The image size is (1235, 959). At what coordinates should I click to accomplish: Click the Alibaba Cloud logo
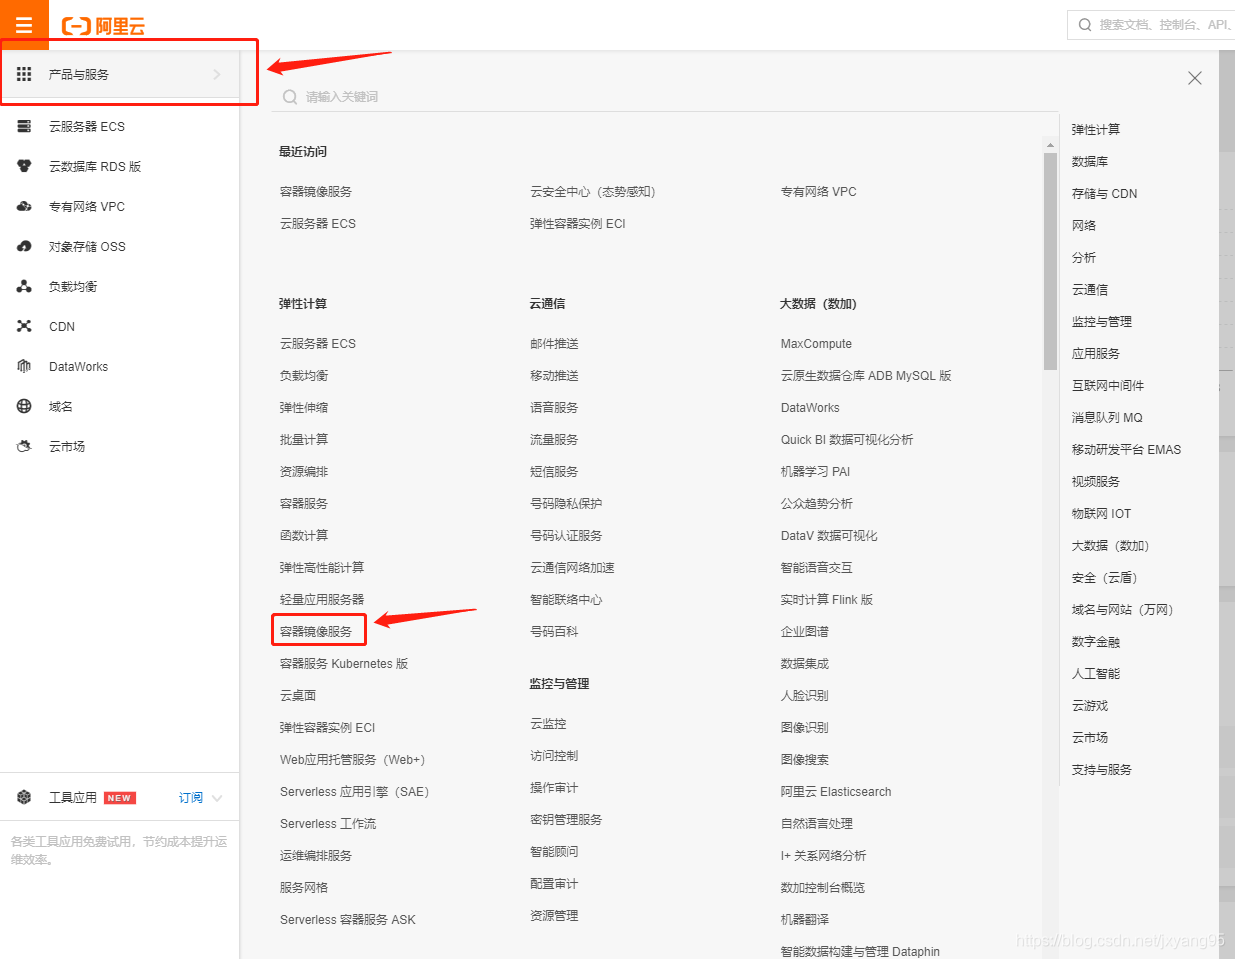click(103, 26)
